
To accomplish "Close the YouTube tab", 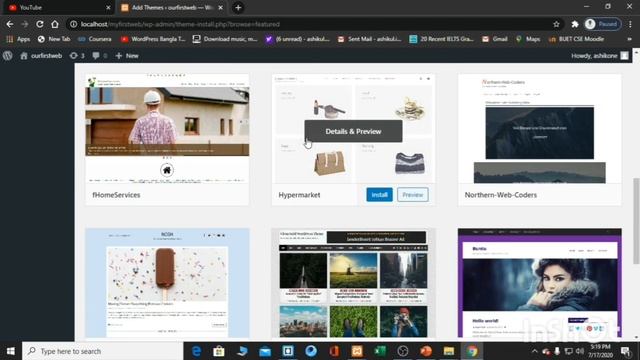I will pyautogui.click(x=108, y=7).
